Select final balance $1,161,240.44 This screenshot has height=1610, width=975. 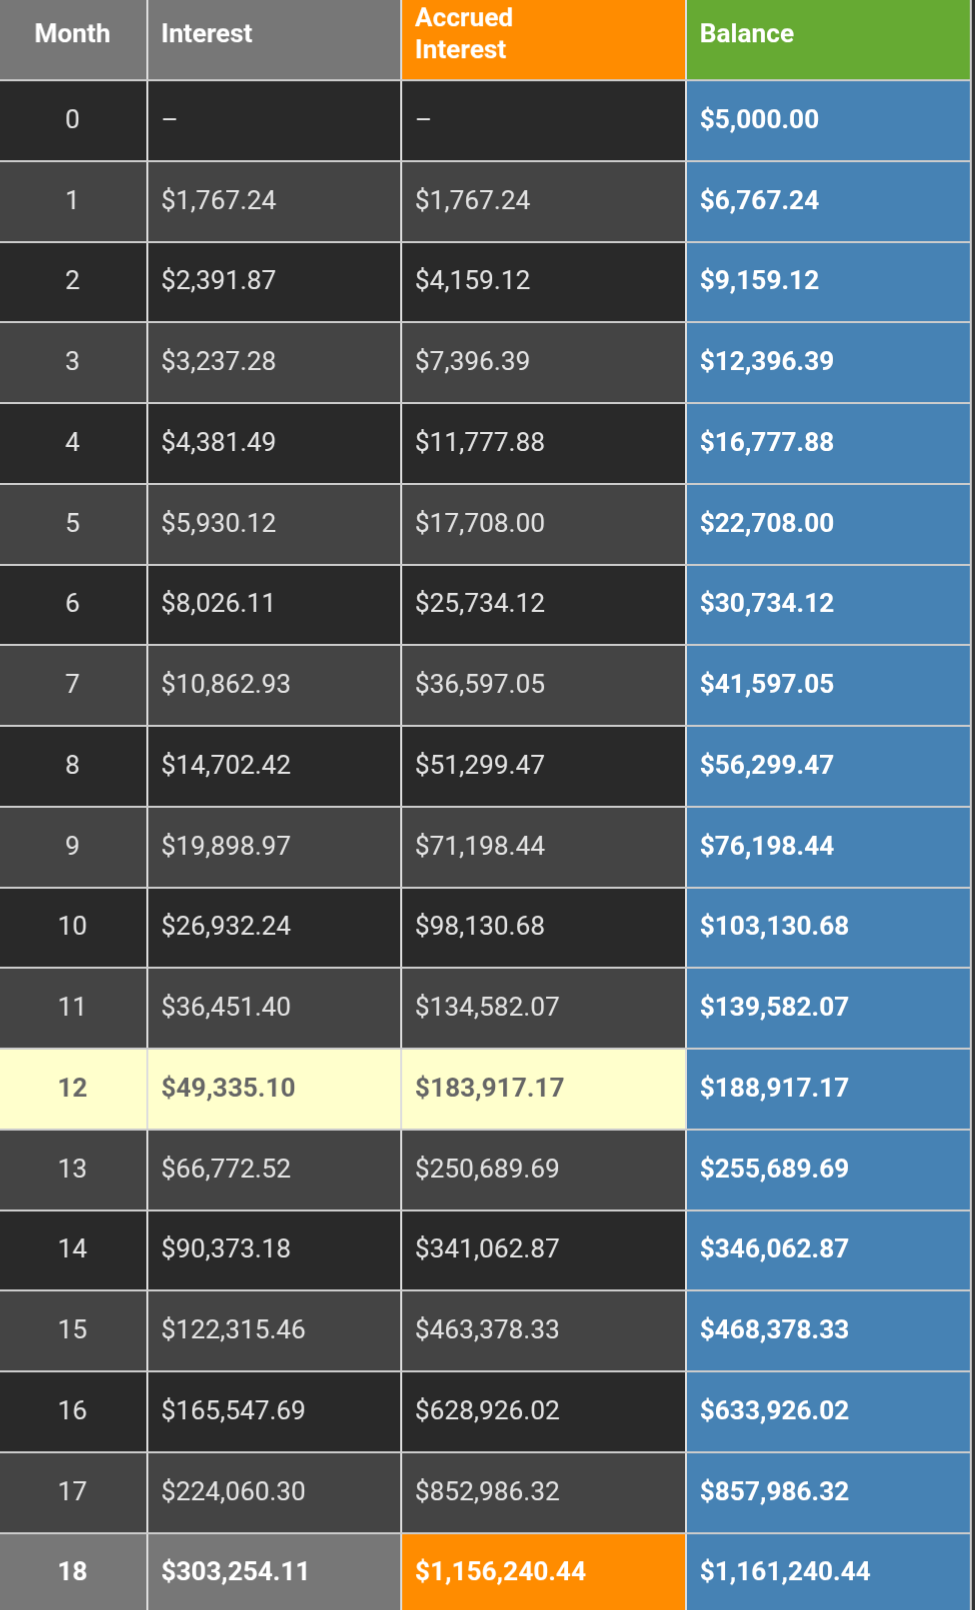[x=828, y=1572]
